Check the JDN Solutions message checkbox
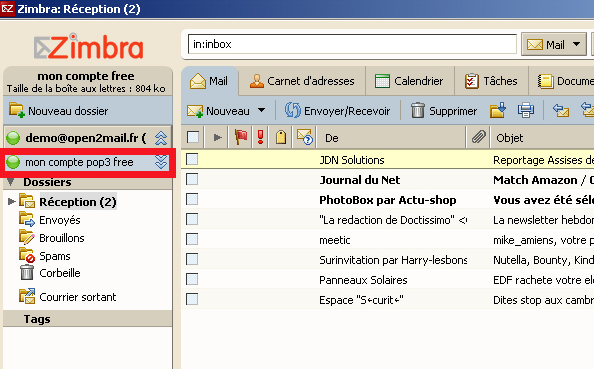 coord(192,159)
